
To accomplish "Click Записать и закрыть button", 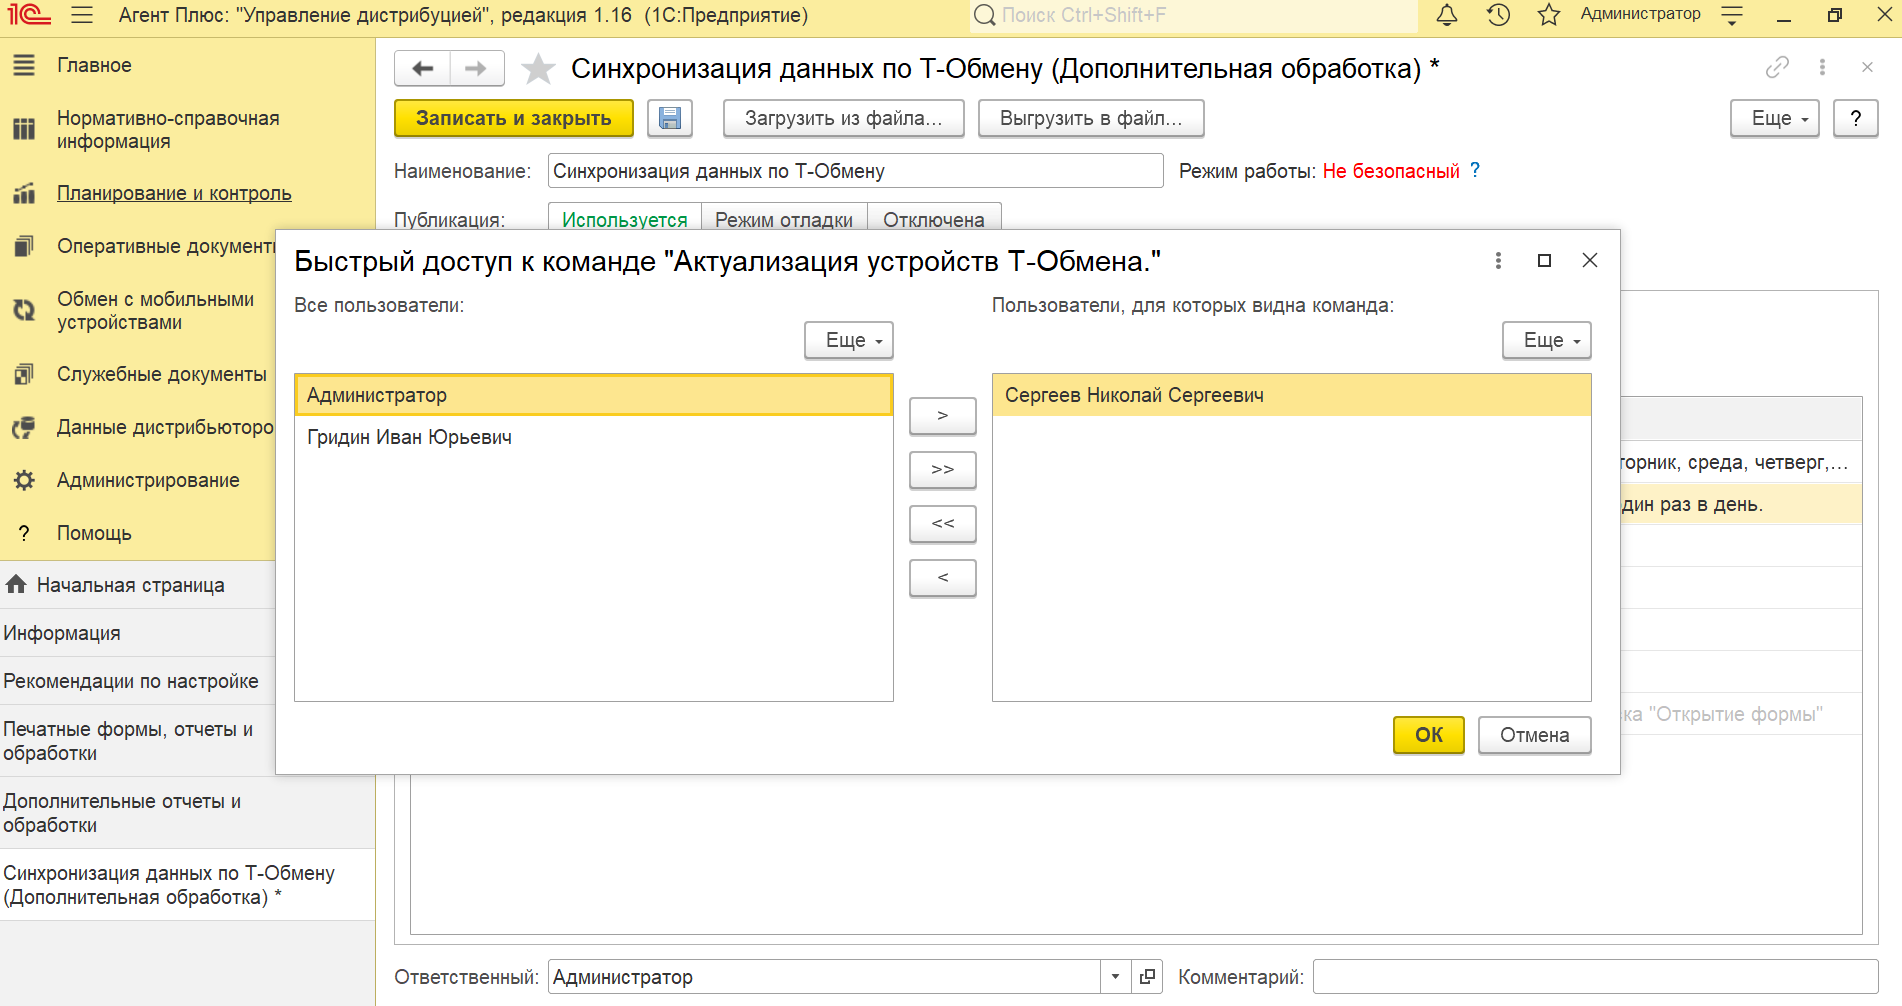I will click(x=514, y=118).
